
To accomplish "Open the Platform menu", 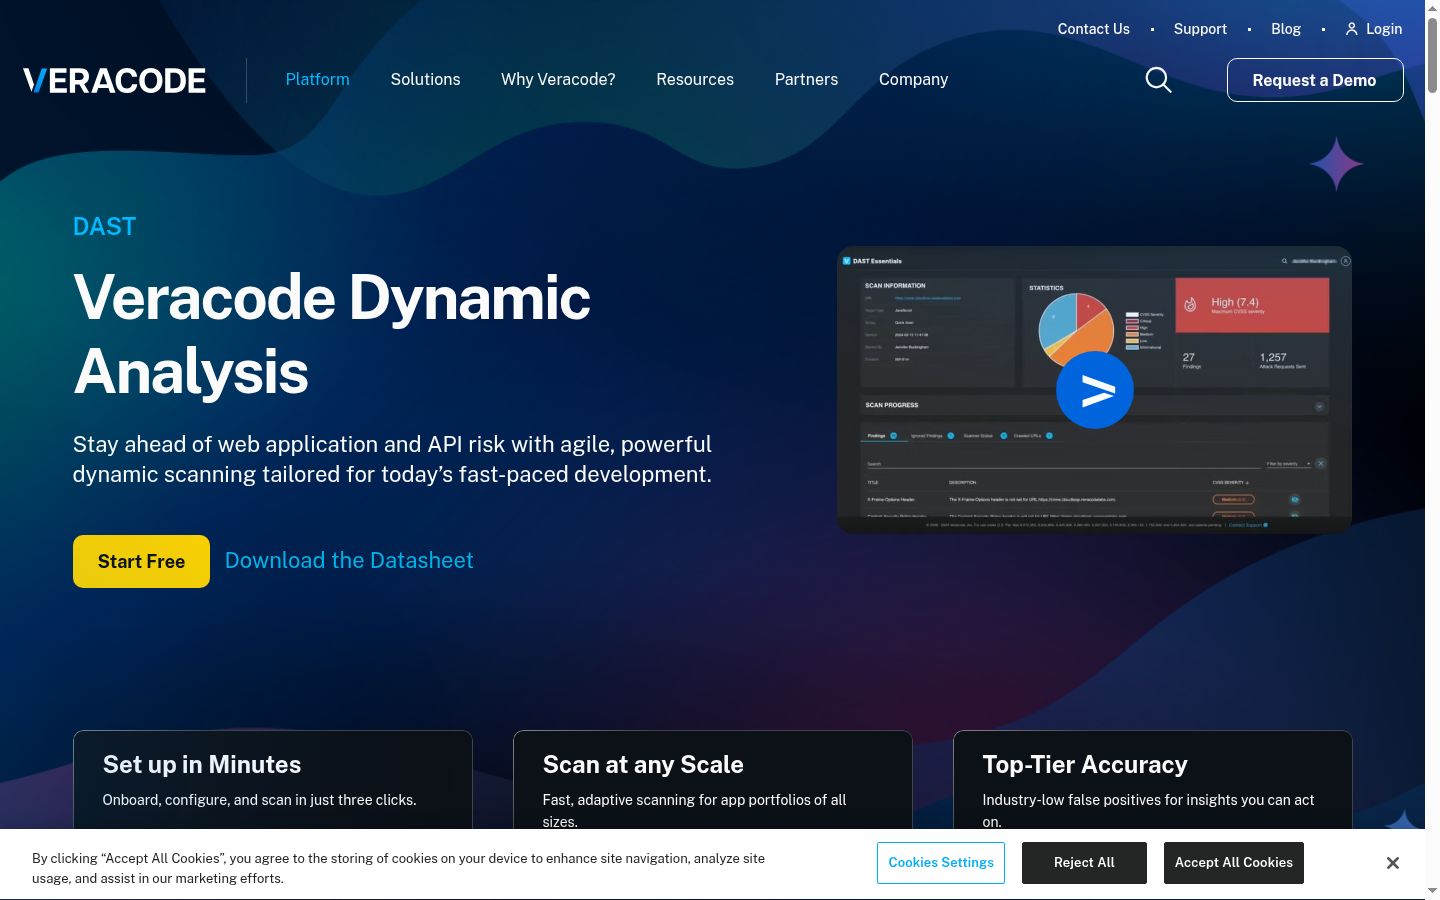I will point(318,79).
